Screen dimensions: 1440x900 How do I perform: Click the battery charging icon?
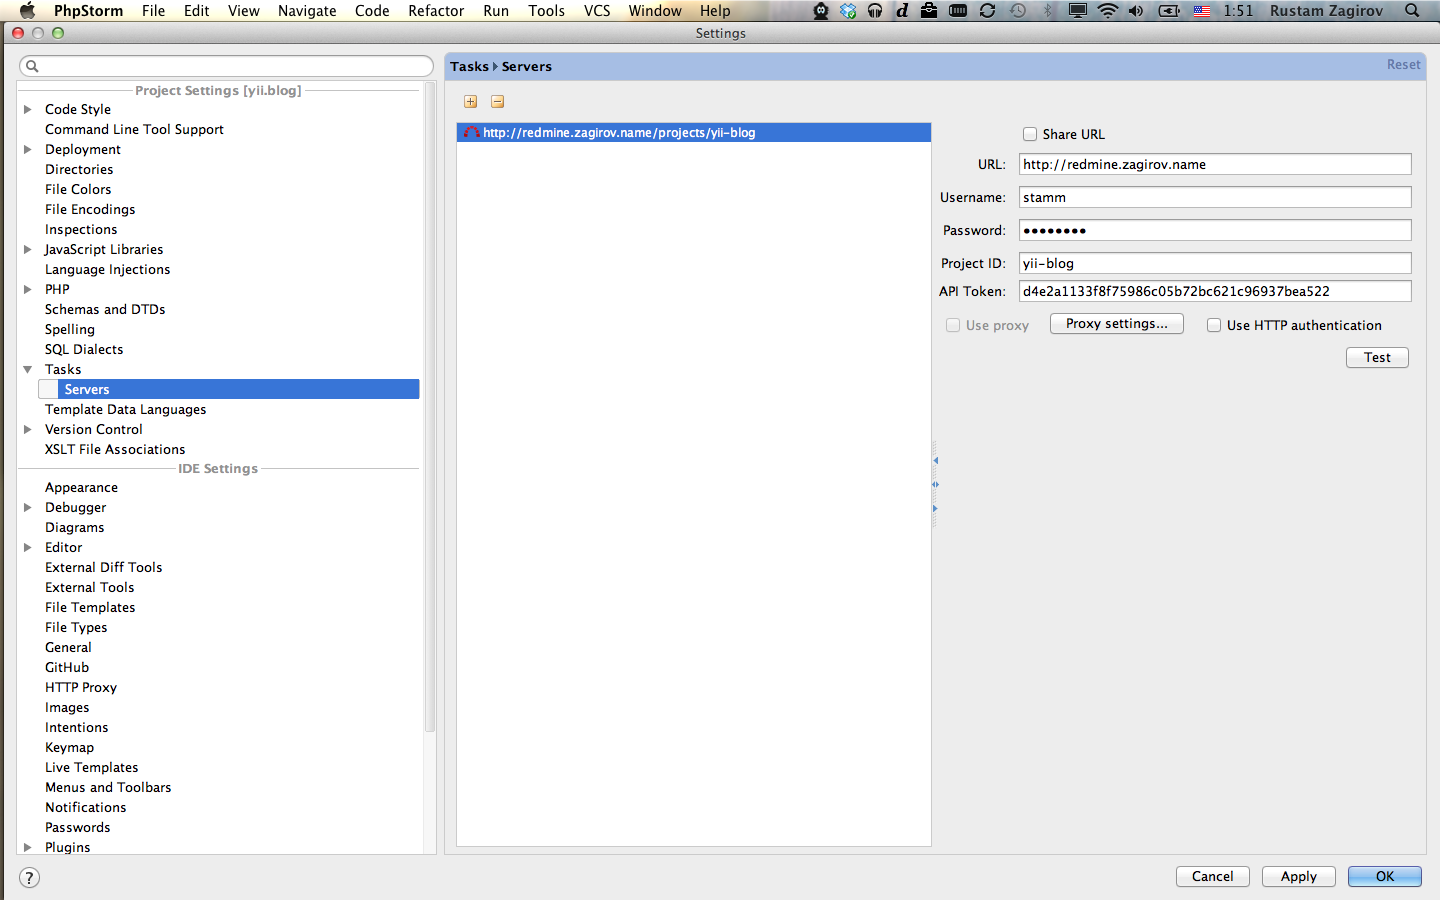point(1169,11)
